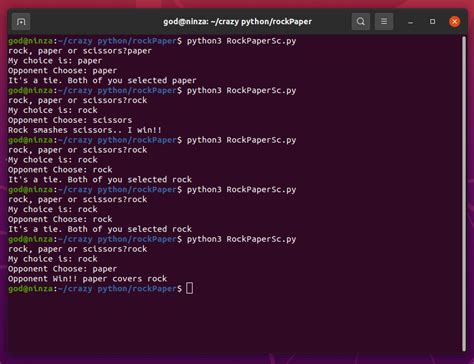The height and width of the screenshot is (364, 474).
Task: Click the cursor at the last prompt
Action: [x=189, y=288]
